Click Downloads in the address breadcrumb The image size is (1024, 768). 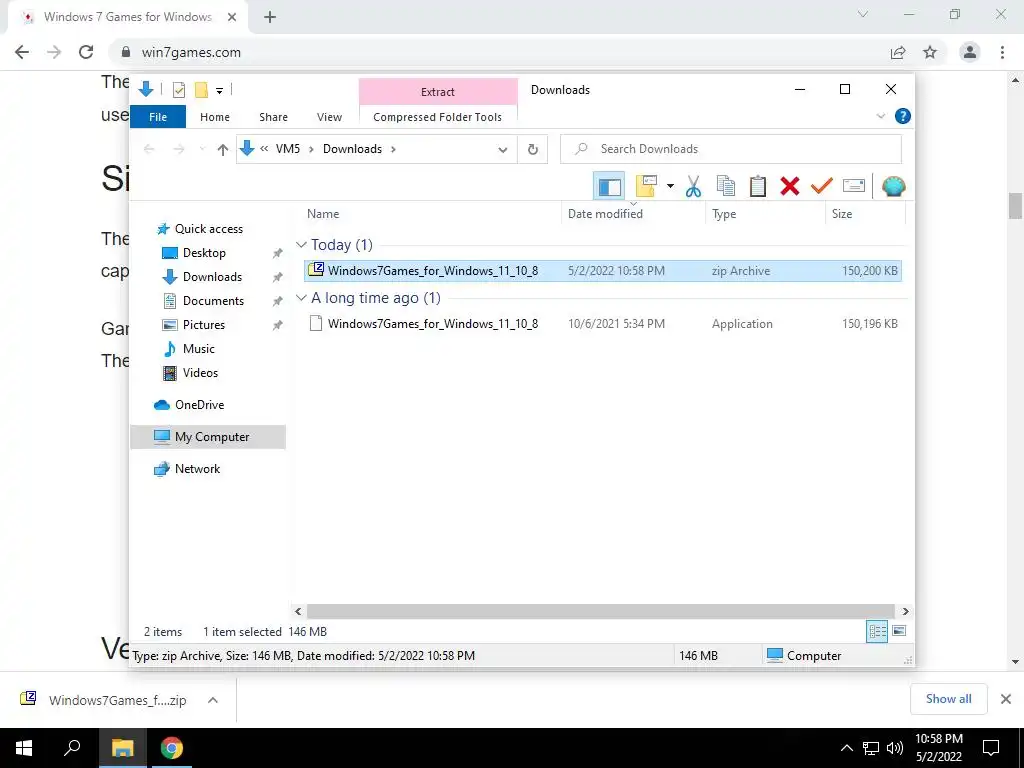coord(352,149)
